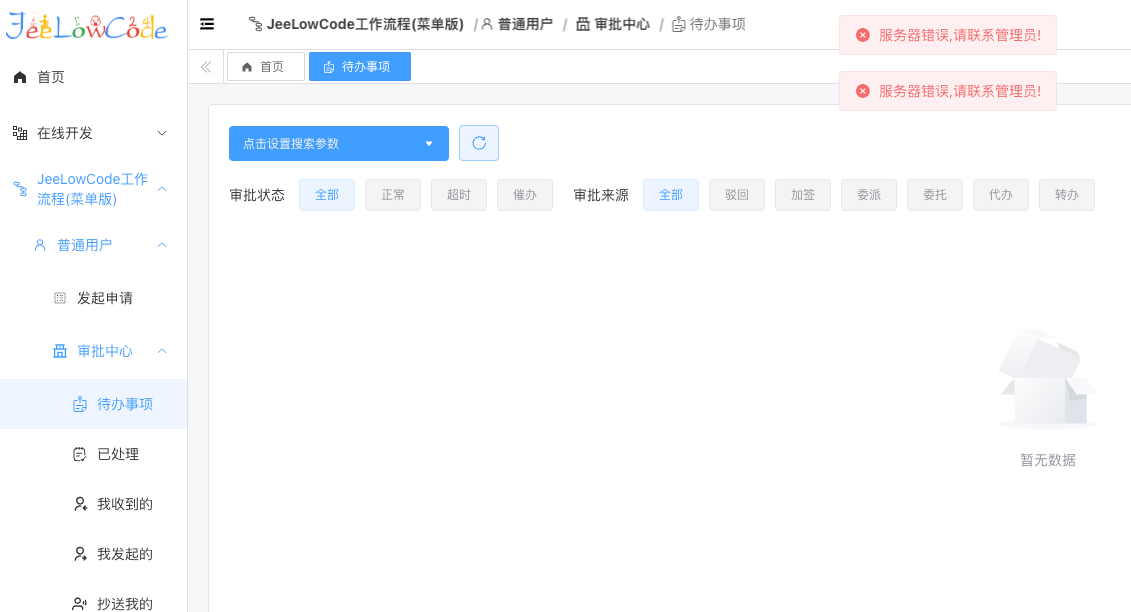Click the JeeLowCode logo
Image resolution: width=1131 pixels, height=612 pixels.
[x=87, y=27]
